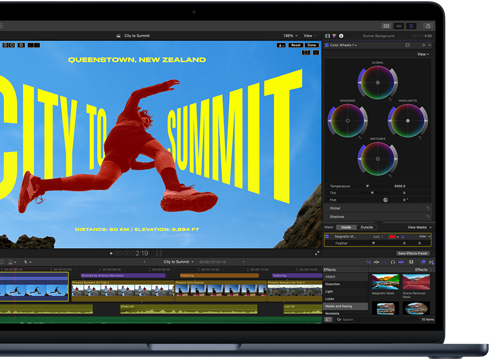Open the viewer zoom percentage dropdown
This screenshot has height=360, width=490.
click(x=290, y=36)
